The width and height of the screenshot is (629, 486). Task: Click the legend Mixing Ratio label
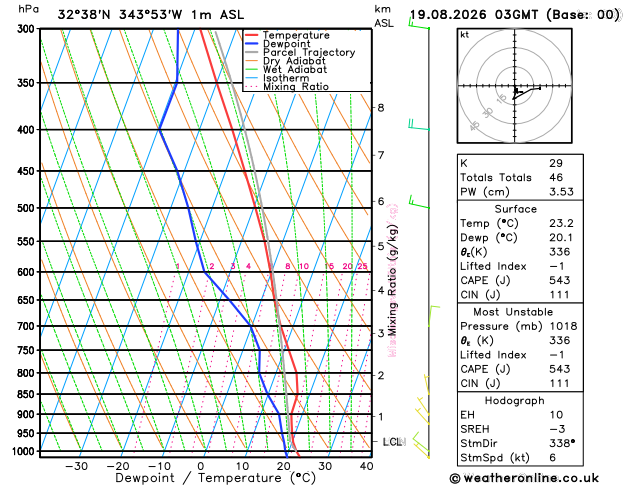(296, 87)
